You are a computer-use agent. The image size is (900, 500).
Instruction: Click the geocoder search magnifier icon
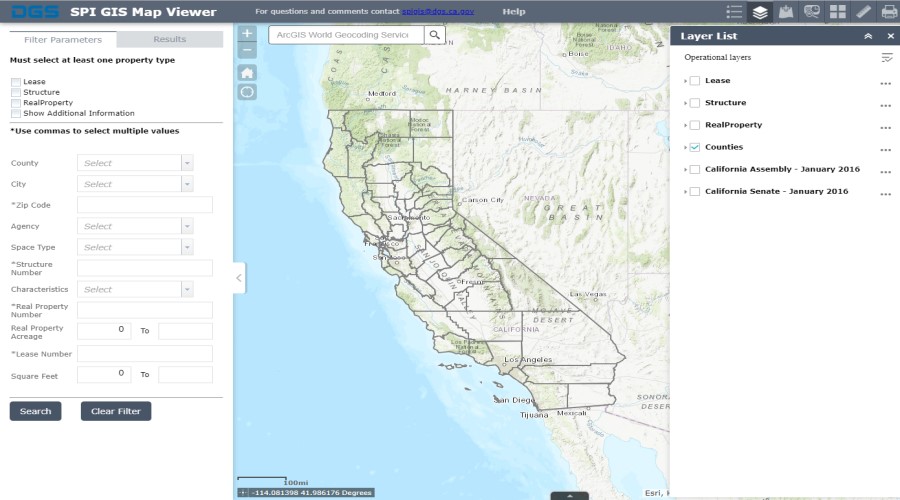pyautogui.click(x=434, y=35)
